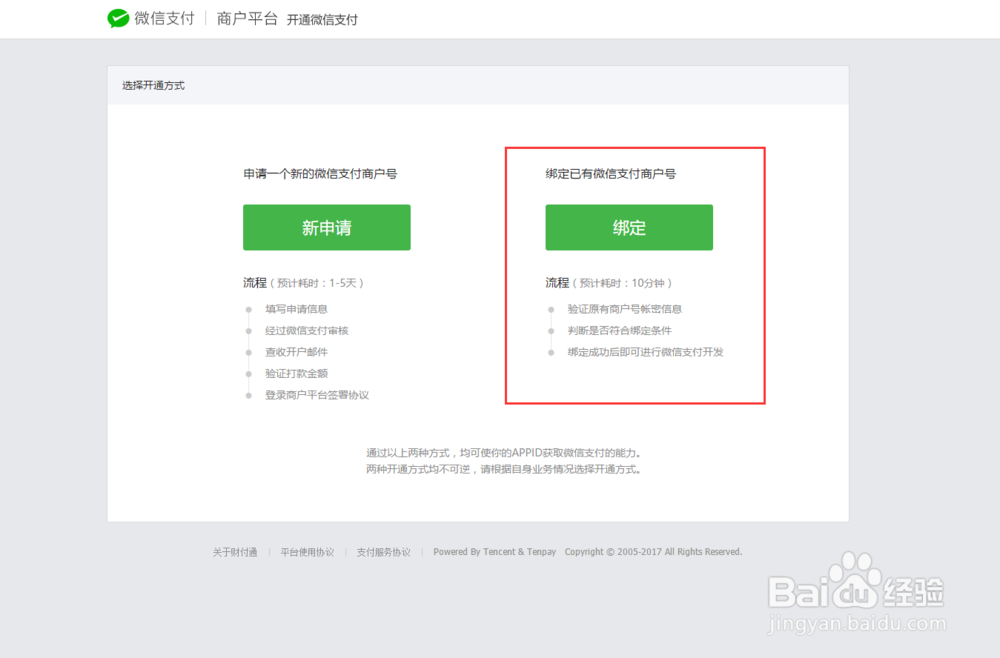Select the 商户平台 header item
1000x658 pixels.
click(x=246, y=18)
